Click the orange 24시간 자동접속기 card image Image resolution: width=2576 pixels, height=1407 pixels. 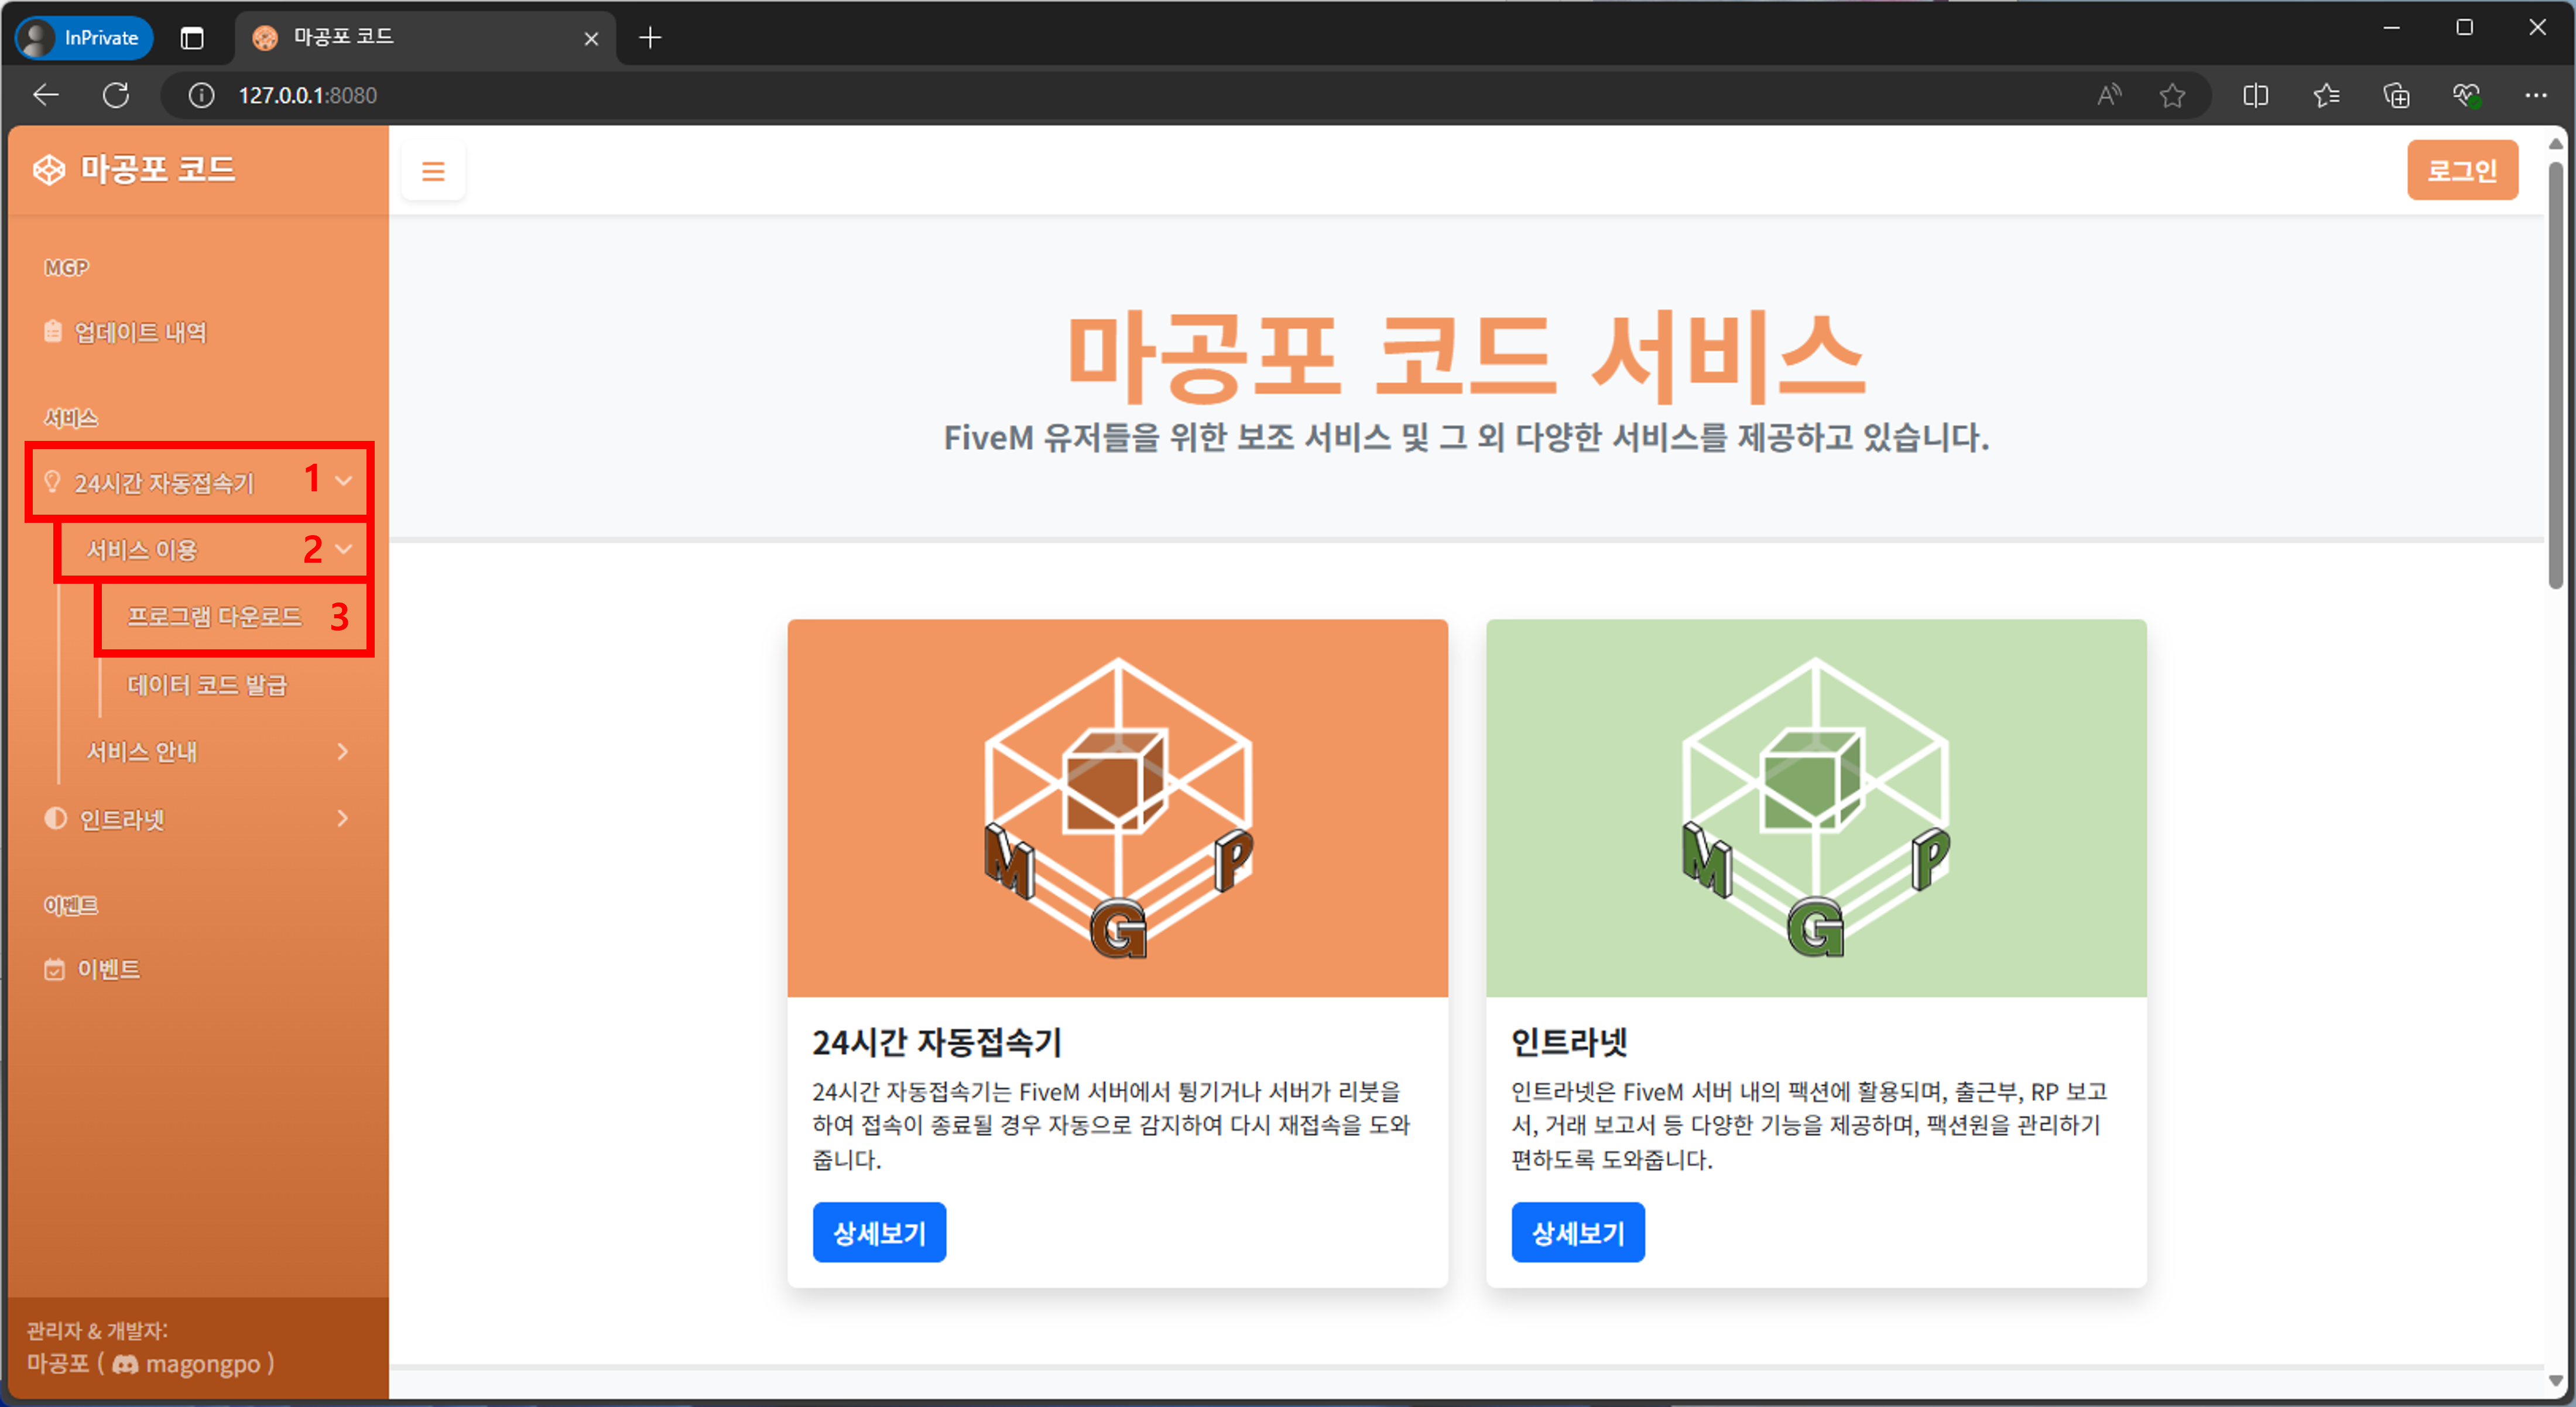pos(1117,808)
